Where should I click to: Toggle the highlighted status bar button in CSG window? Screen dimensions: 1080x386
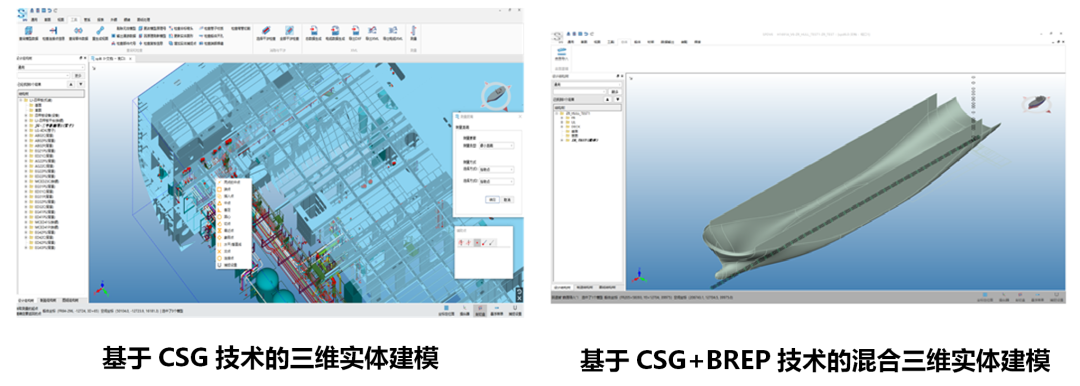(480, 310)
